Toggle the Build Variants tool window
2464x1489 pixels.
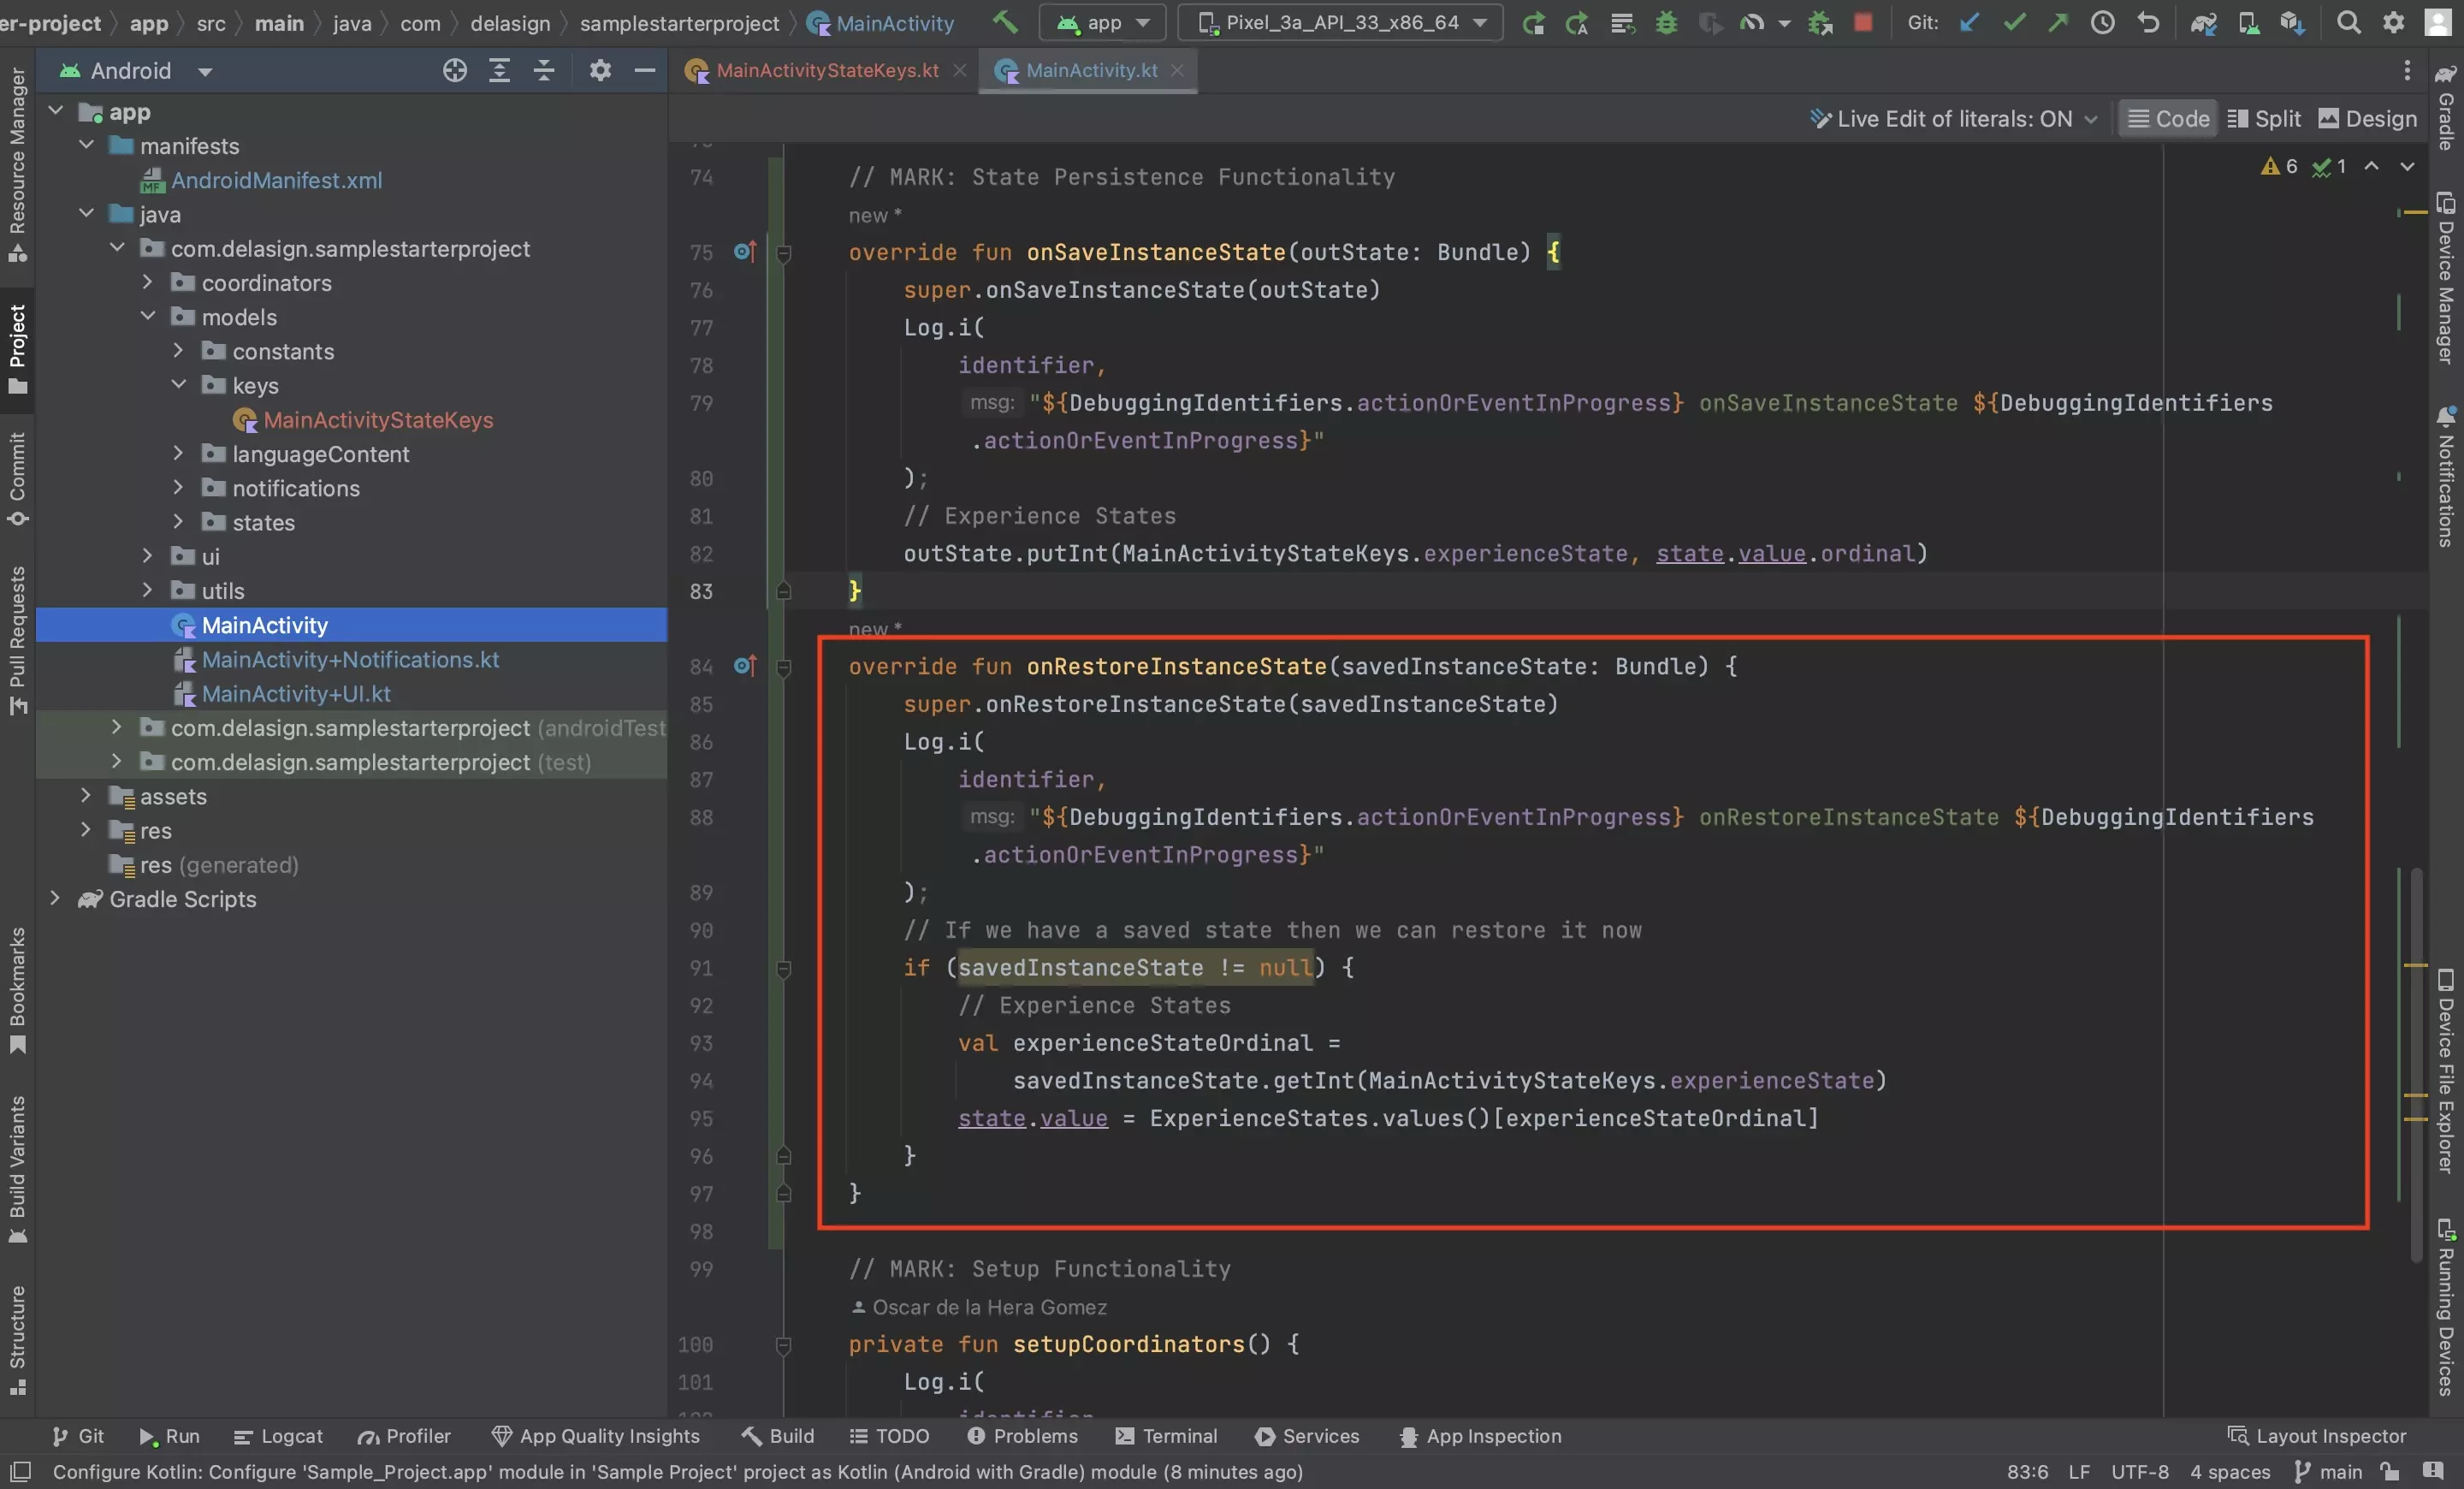[17, 1168]
